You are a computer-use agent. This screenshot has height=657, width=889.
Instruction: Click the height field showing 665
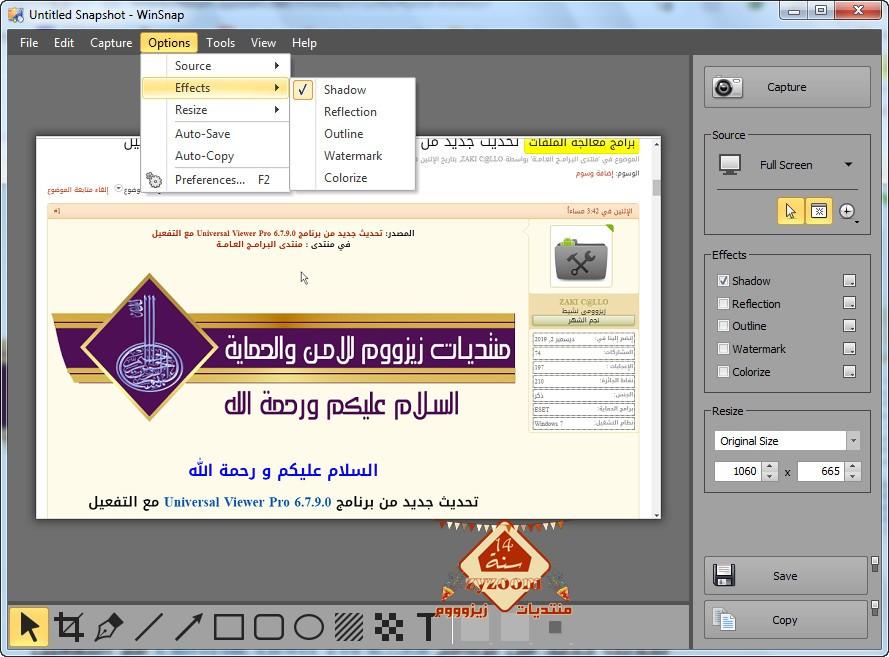tap(821, 471)
